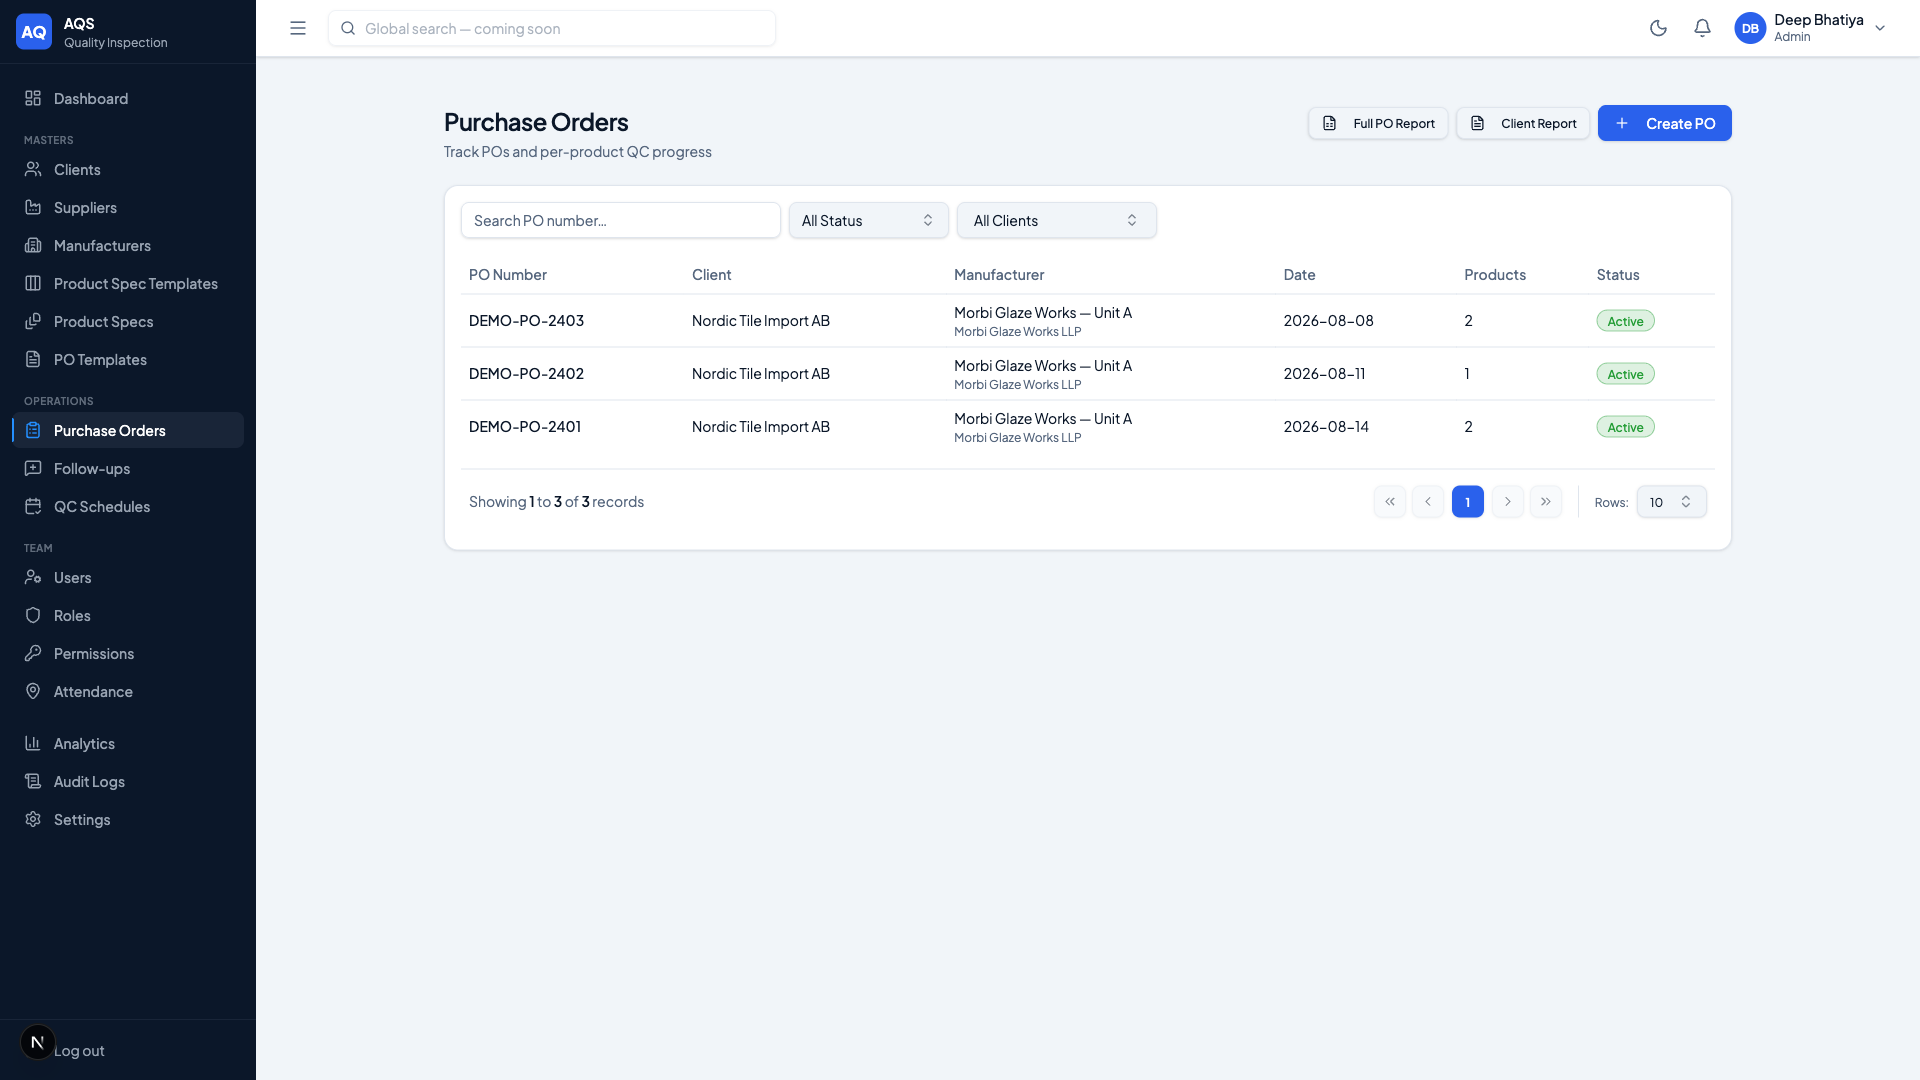The width and height of the screenshot is (1920, 1080).
Task: Click the AQ logo icon
Action: tap(34, 31)
